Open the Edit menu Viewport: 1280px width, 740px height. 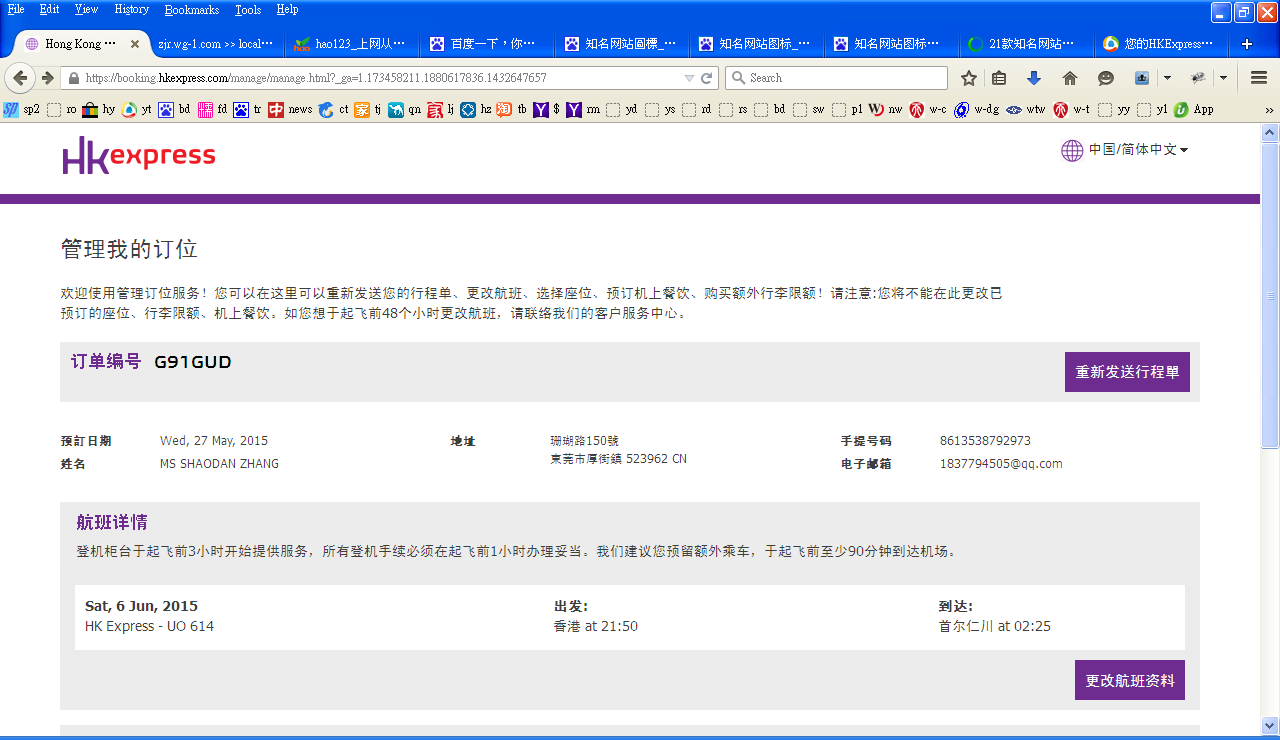(x=49, y=9)
